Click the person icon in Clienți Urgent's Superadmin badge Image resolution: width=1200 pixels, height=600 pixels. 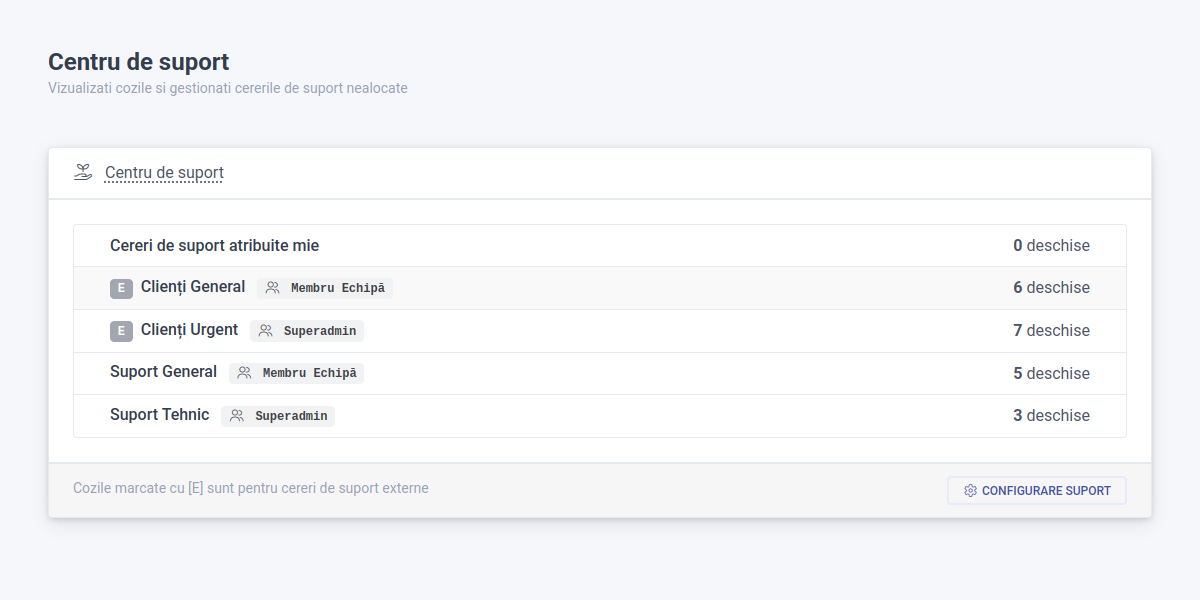click(264, 330)
